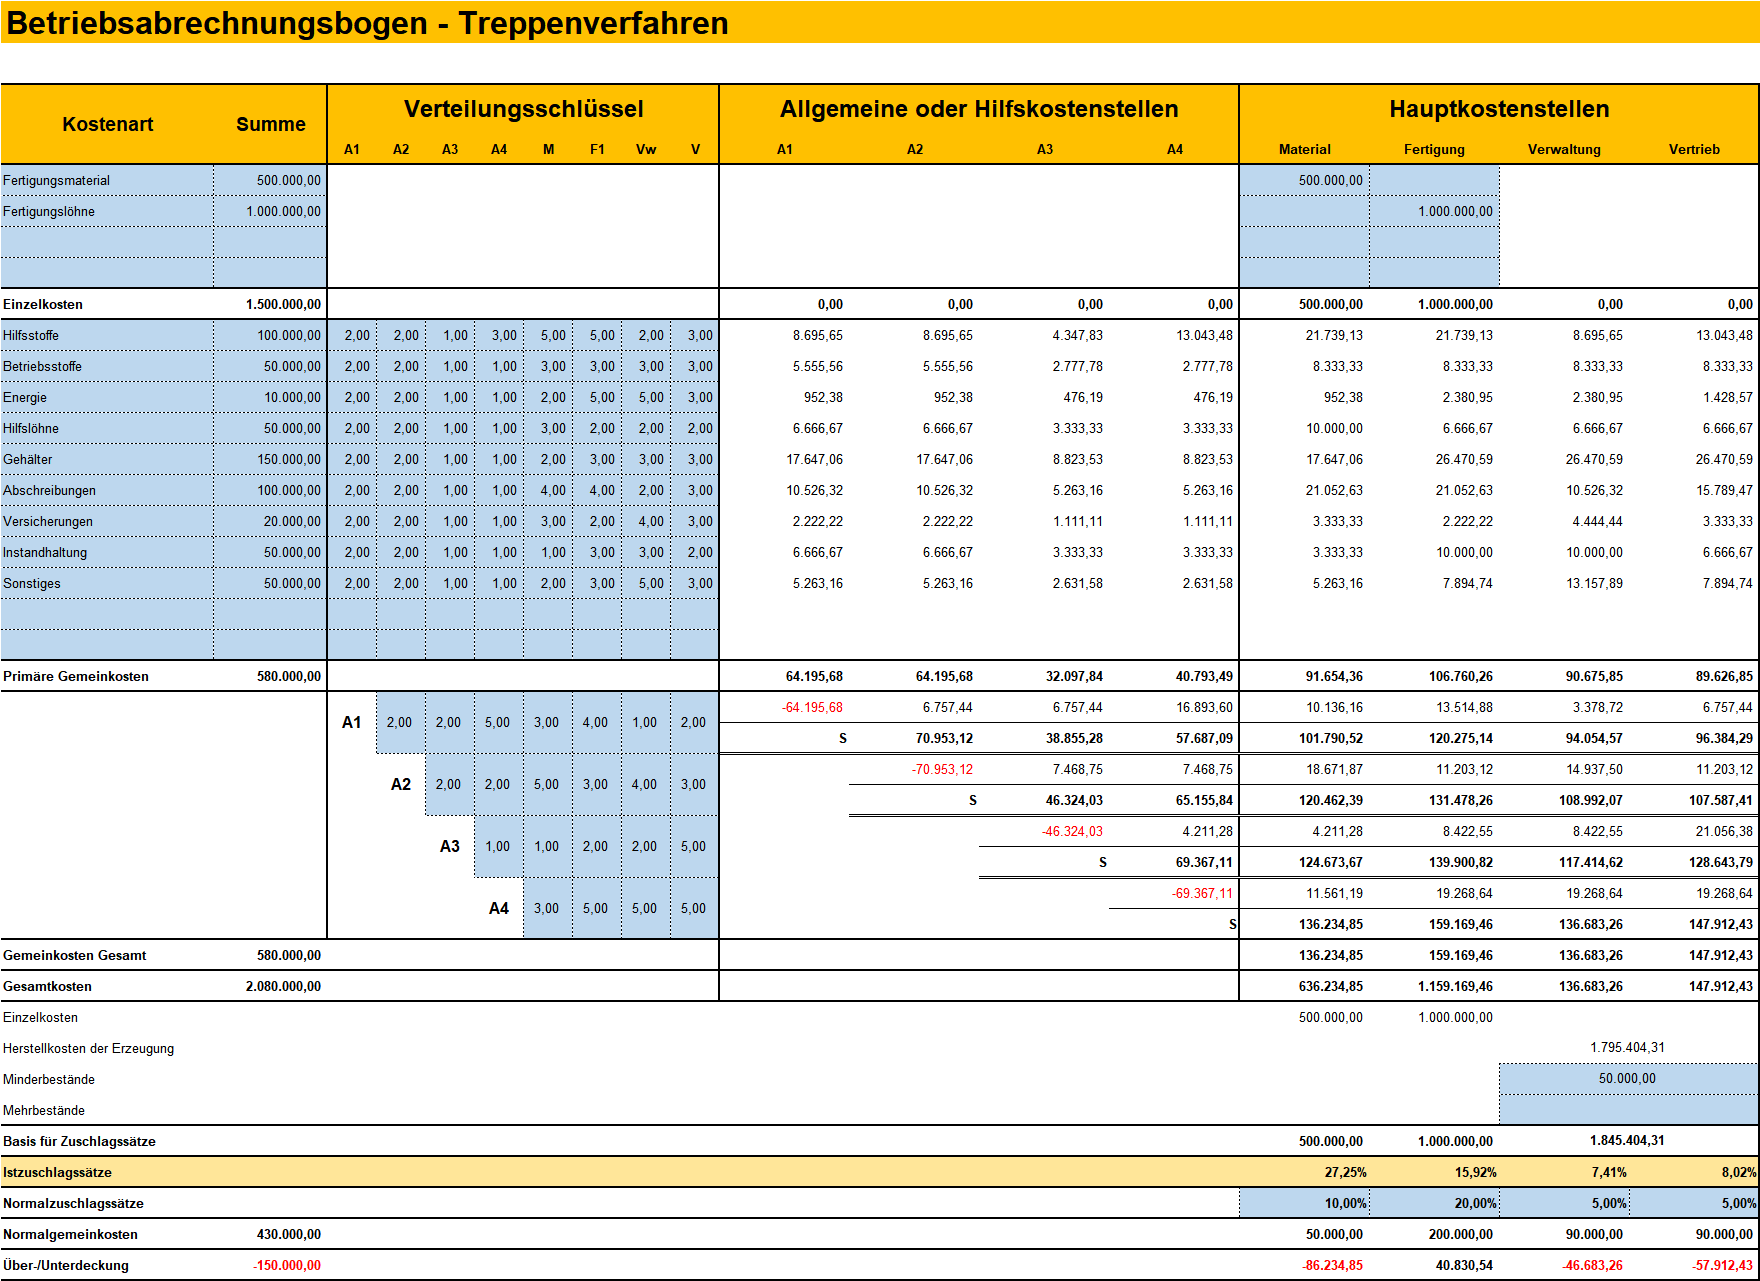Select the red value -64.195,68

tap(812, 707)
